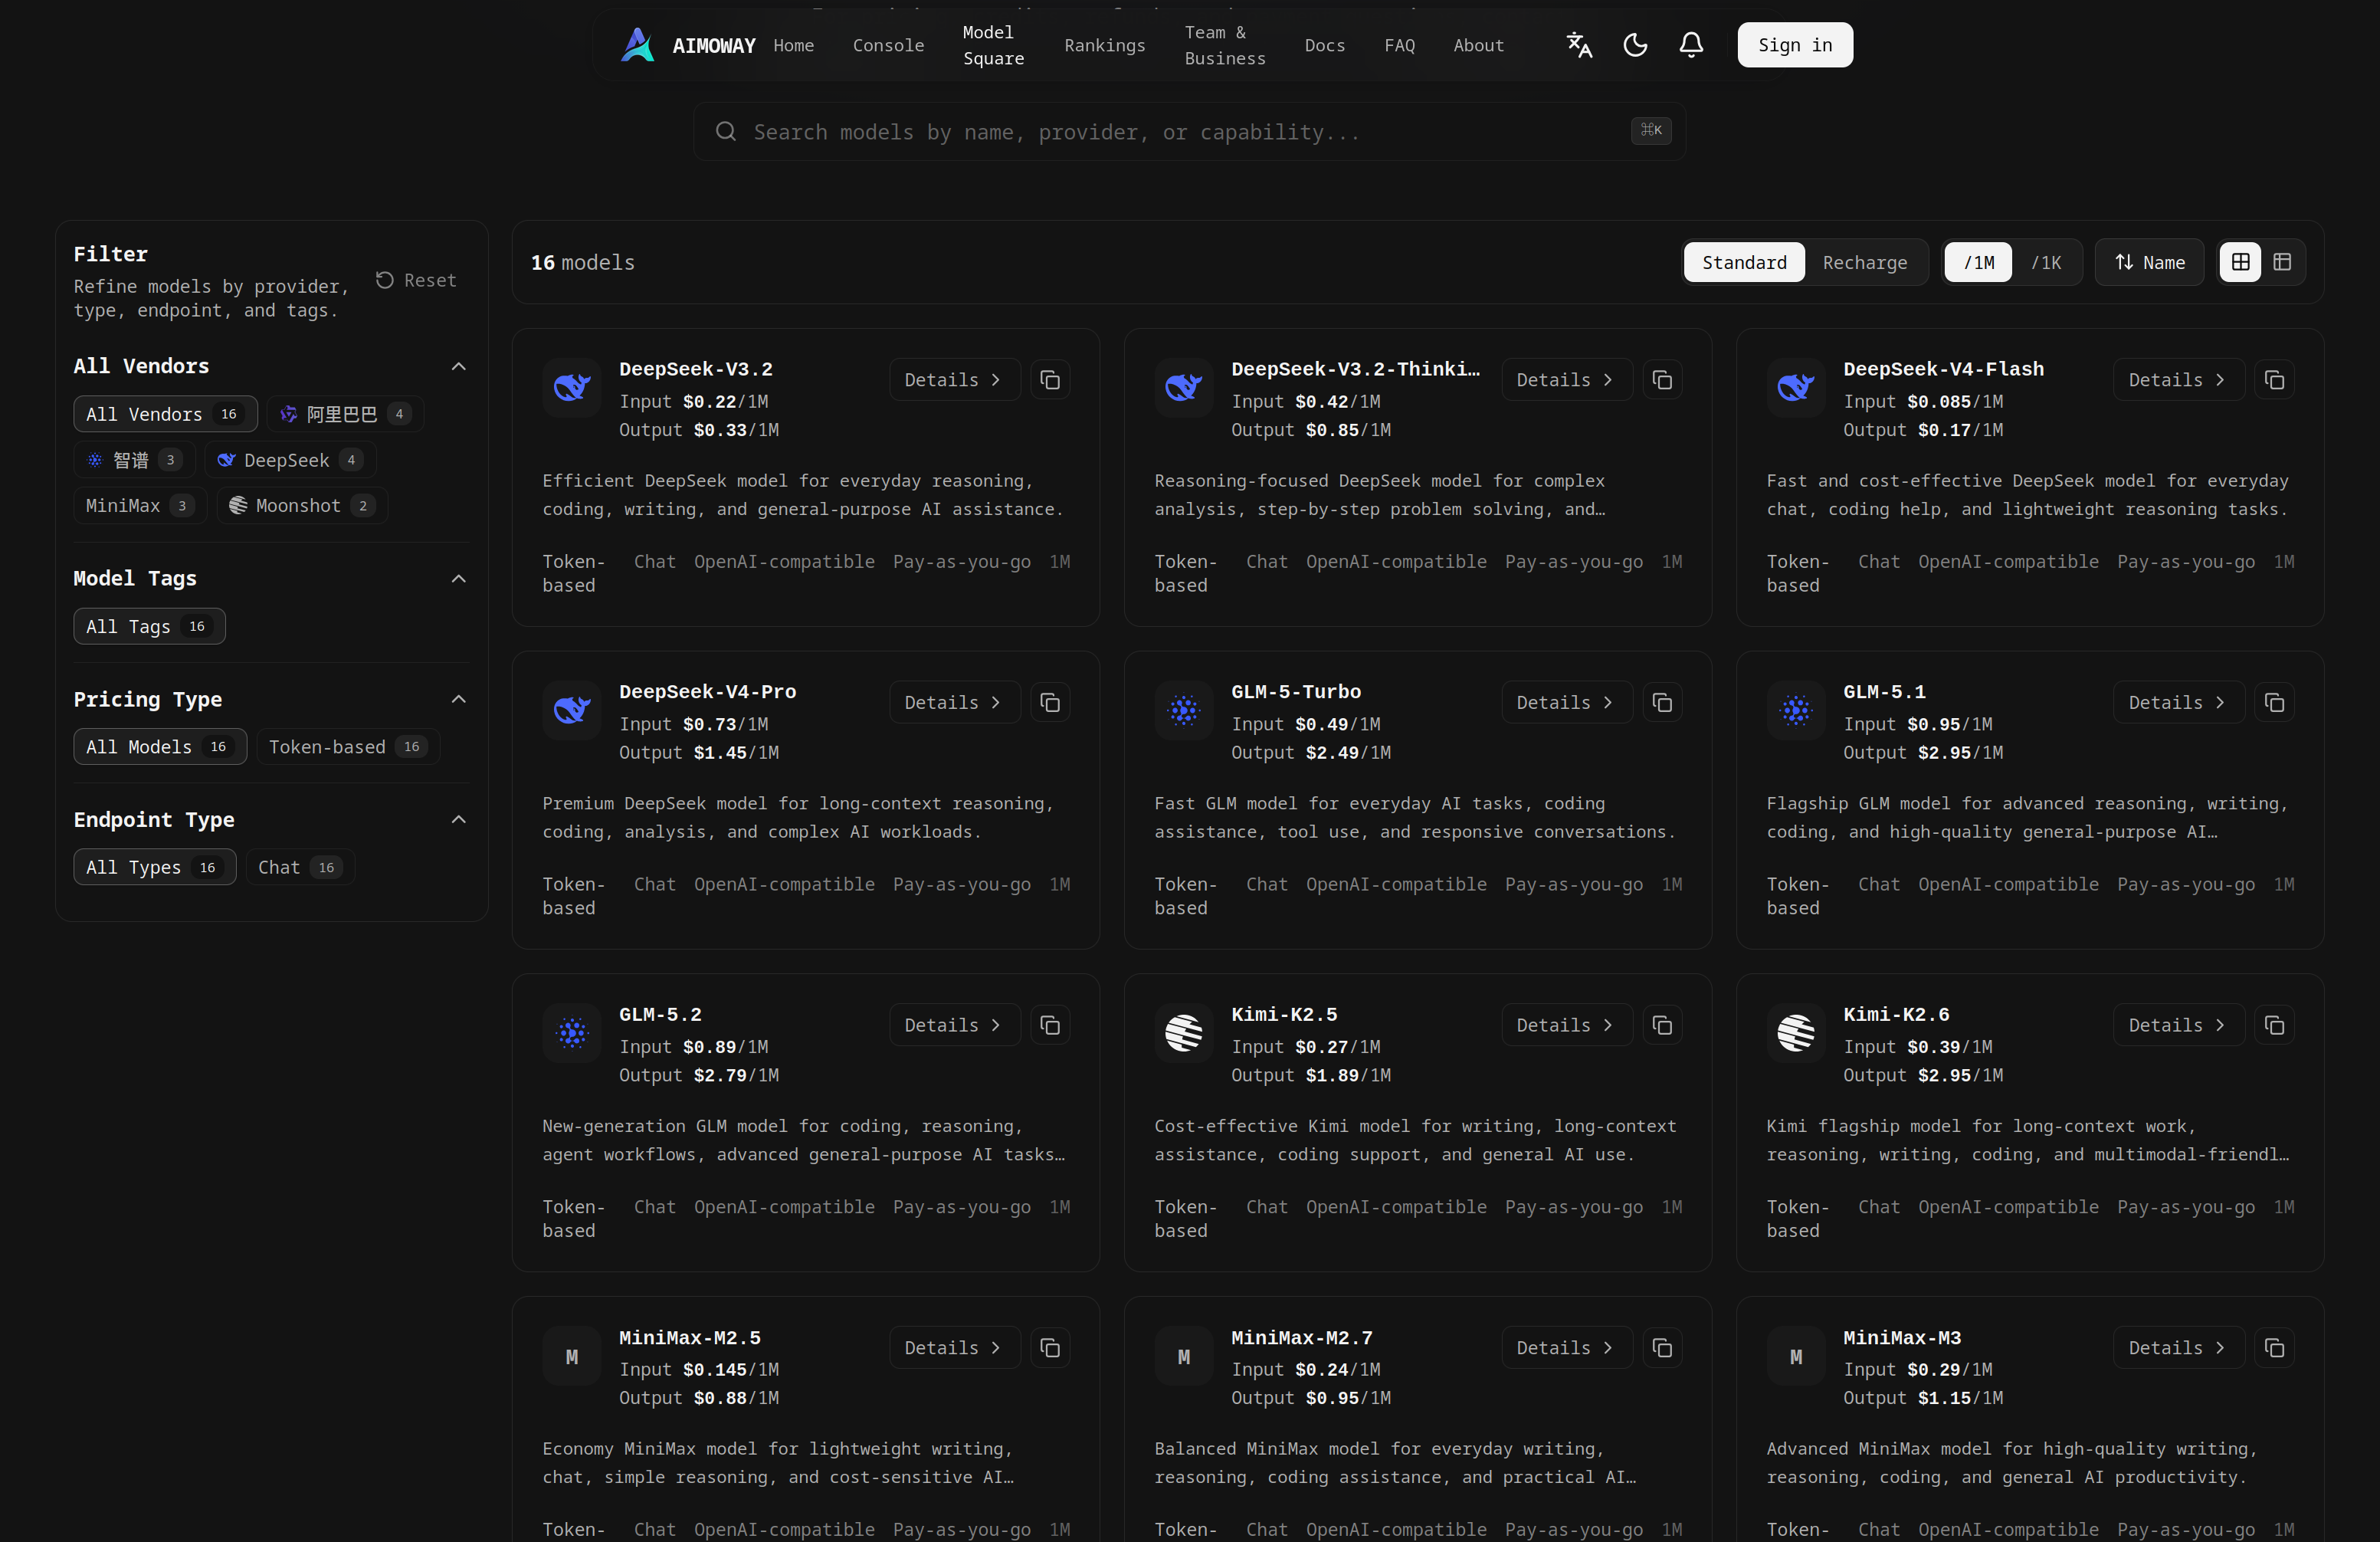
Task: Click the AIMOWAY logo icon
Action: coord(637,45)
